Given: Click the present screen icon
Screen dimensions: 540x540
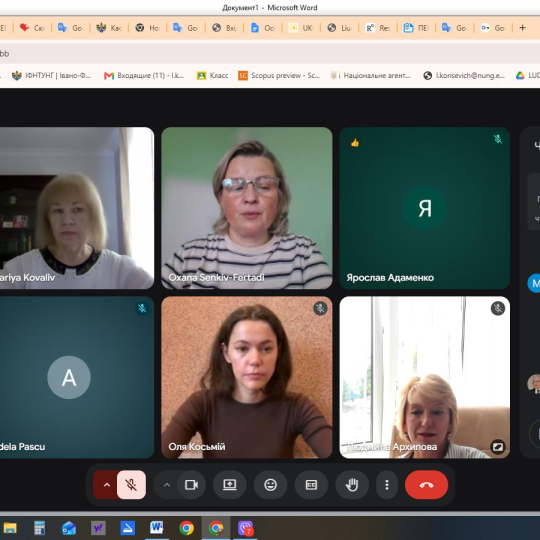Looking at the screenshot, I should coord(230,485).
